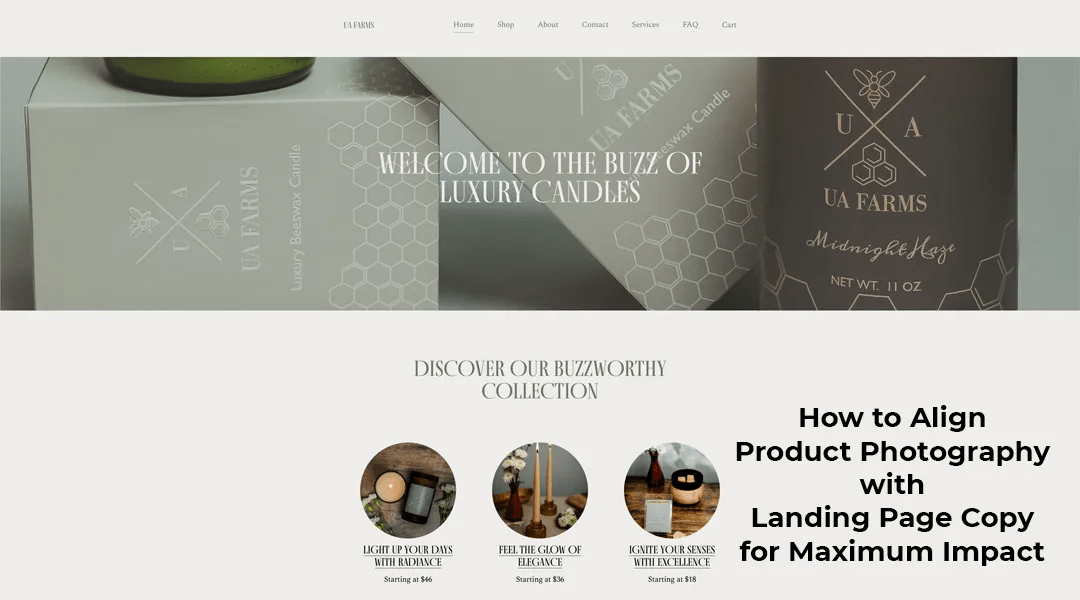Click the jar candle circular thumbnail
Image resolution: width=1080 pixels, height=600 pixels.
point(408,490)
